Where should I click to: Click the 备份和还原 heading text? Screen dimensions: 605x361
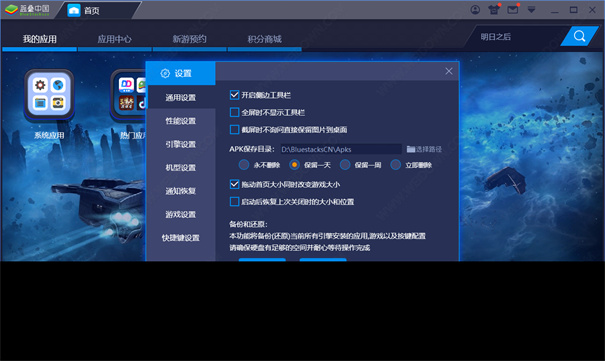click(x=248, y=224)
